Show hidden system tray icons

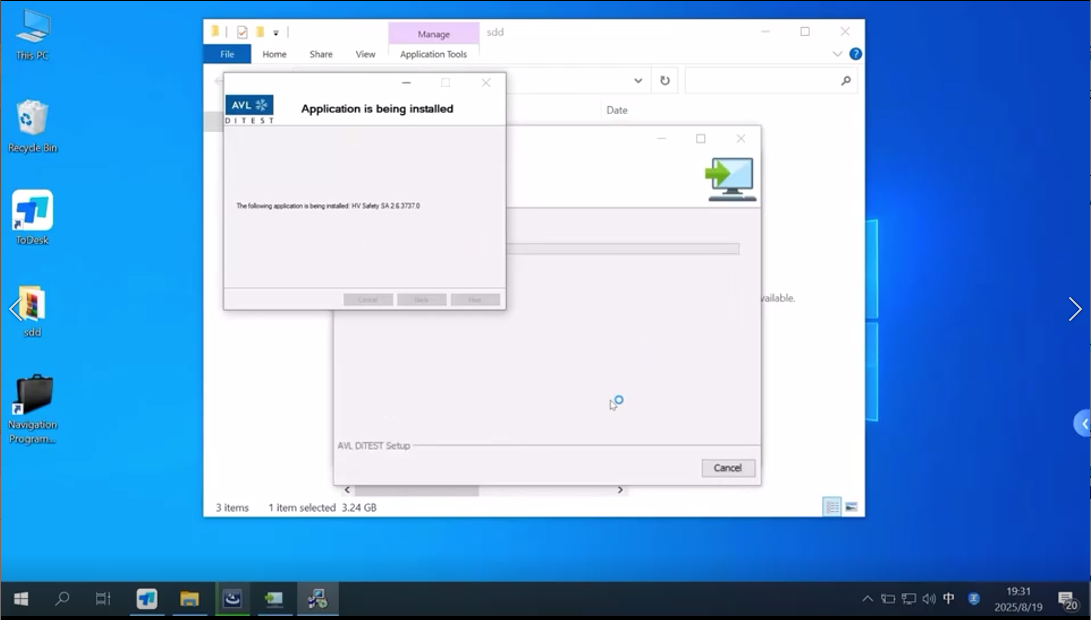(x=867, y=598)
